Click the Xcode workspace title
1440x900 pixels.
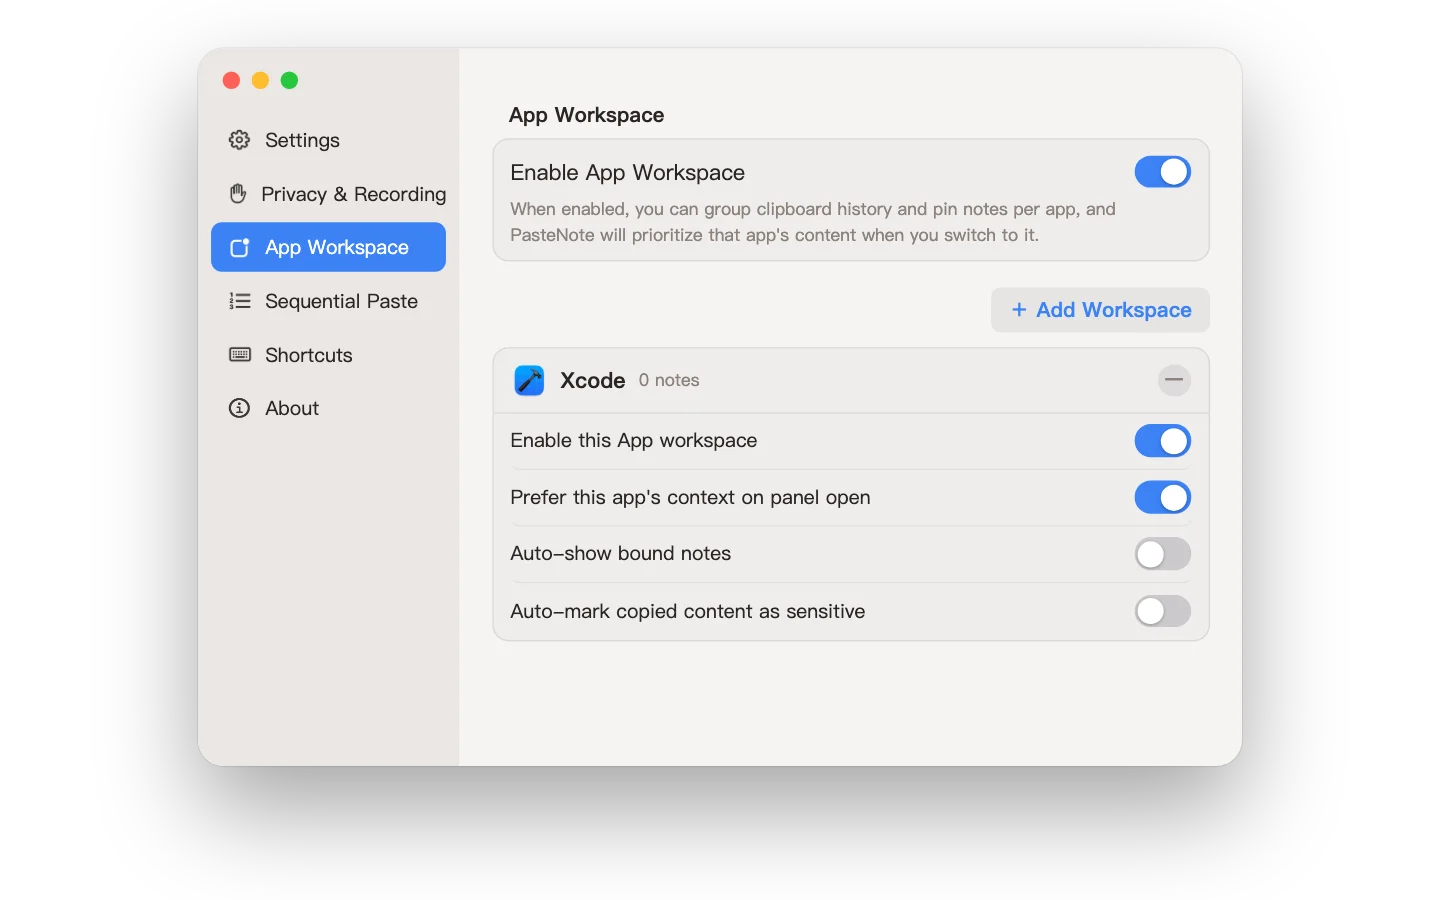(592, 380)
